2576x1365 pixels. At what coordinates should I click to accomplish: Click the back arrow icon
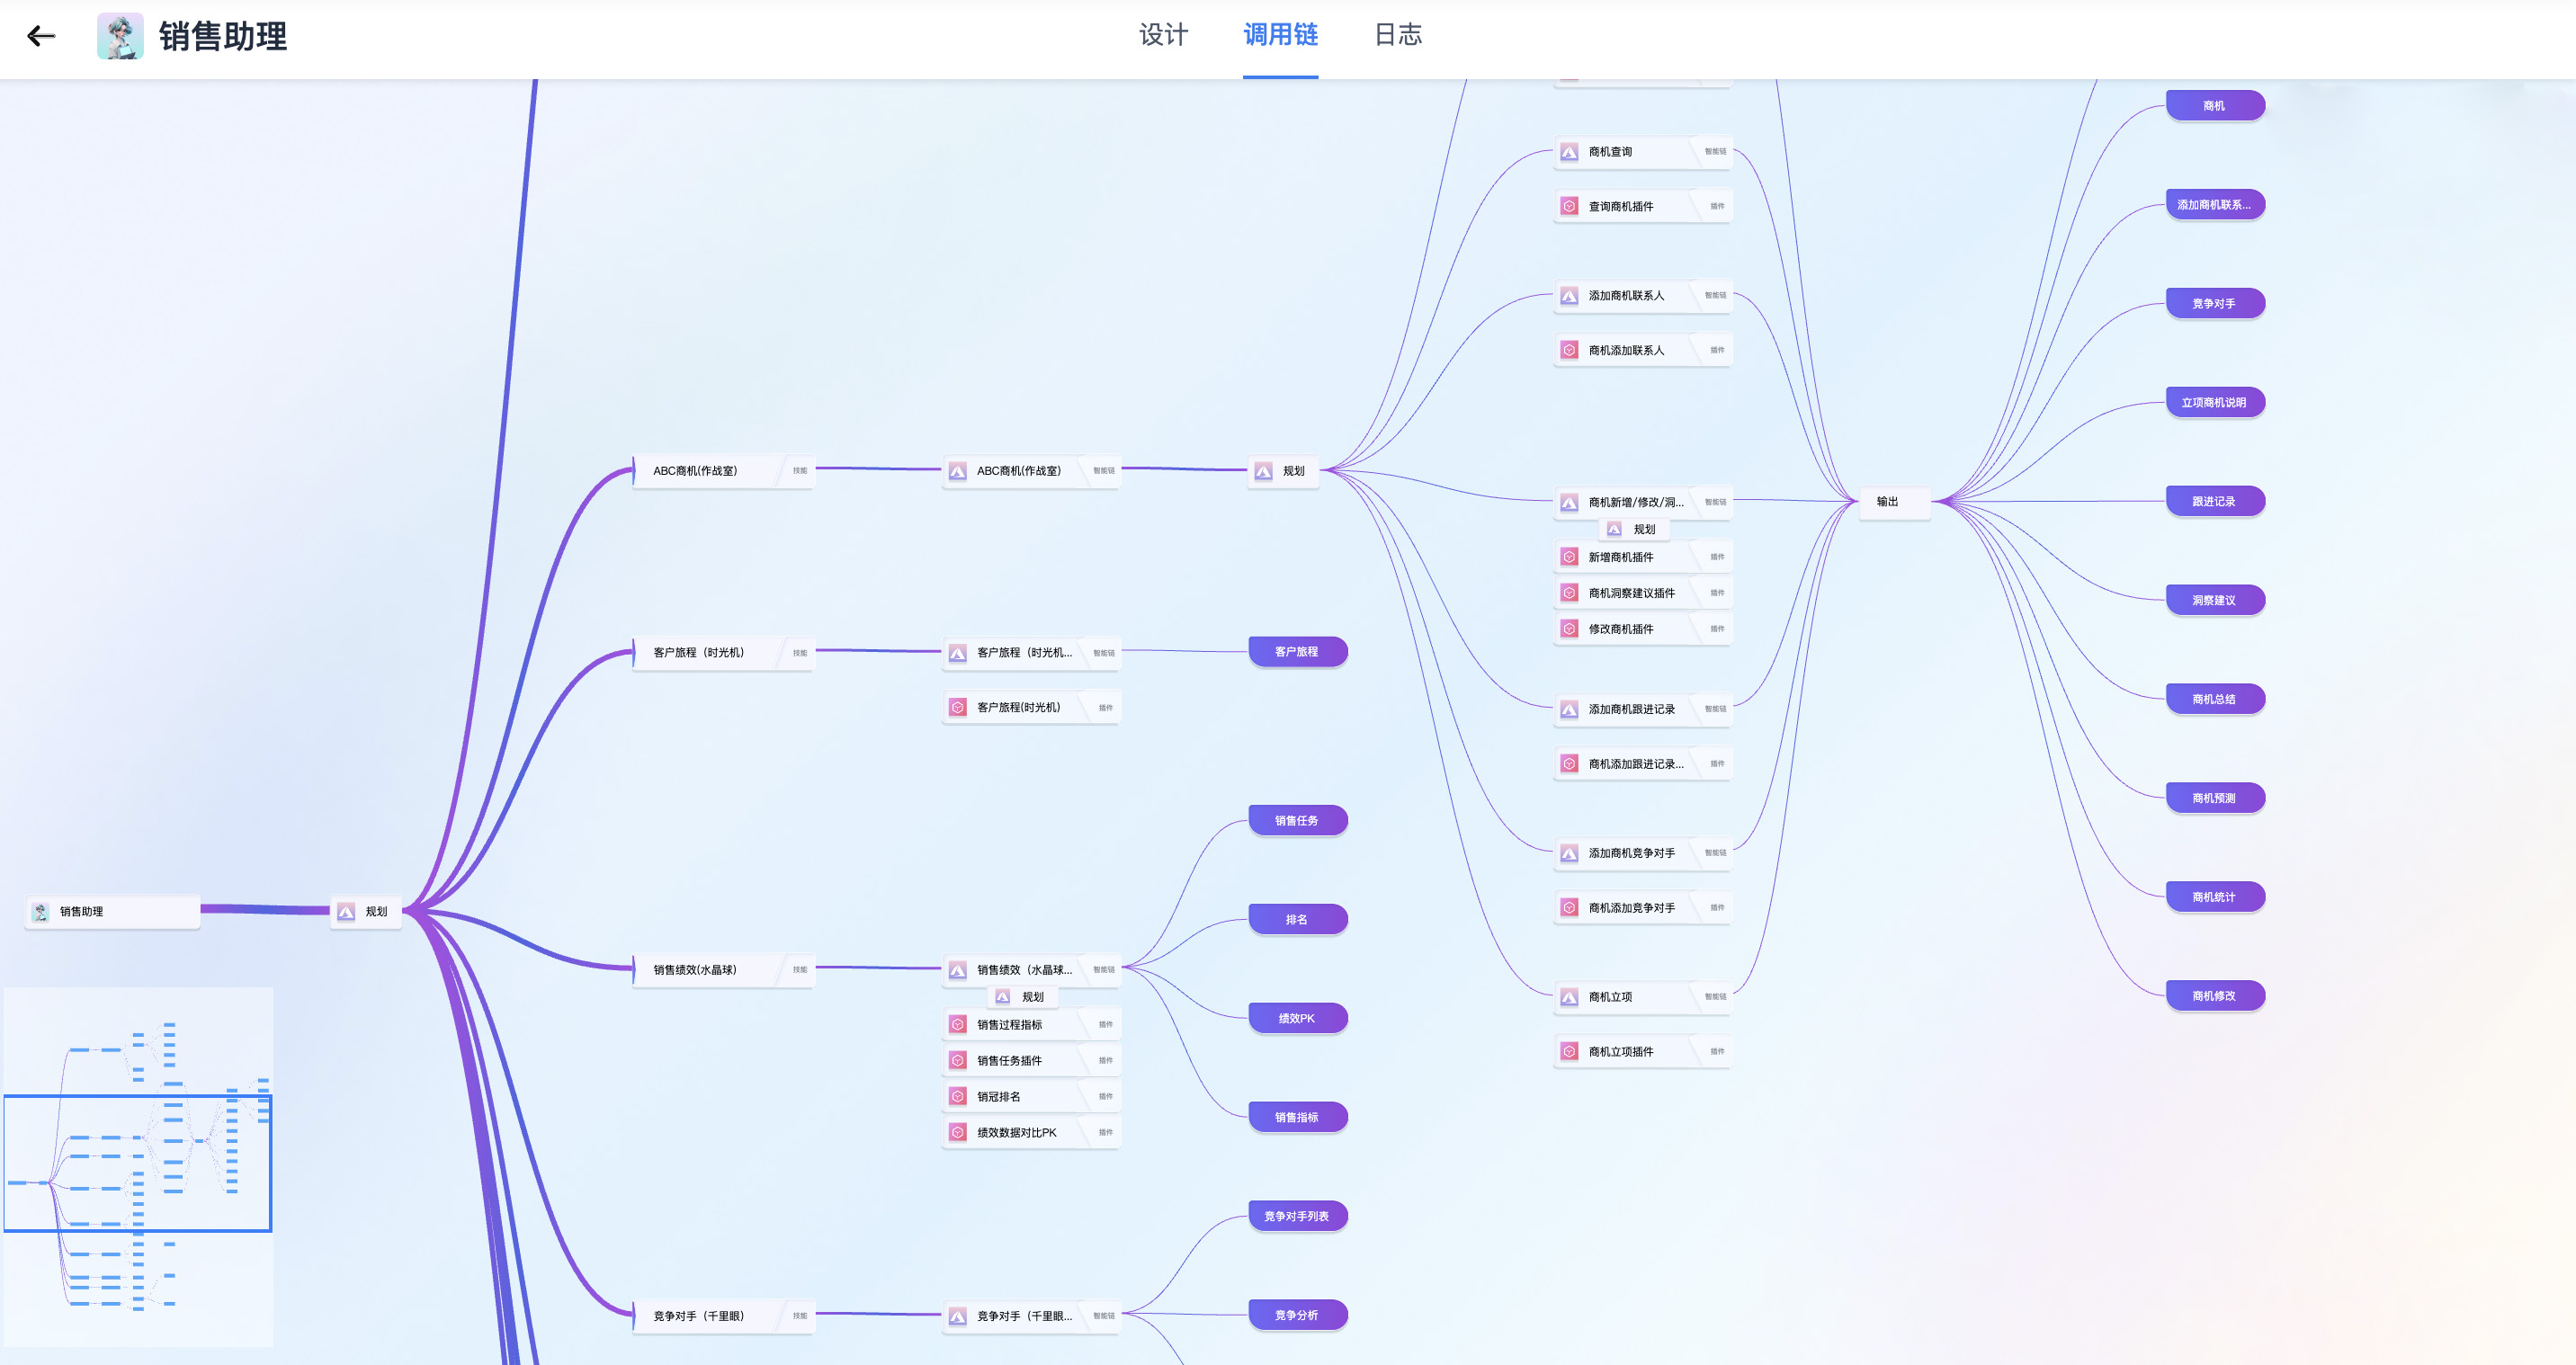pos(41,37)
